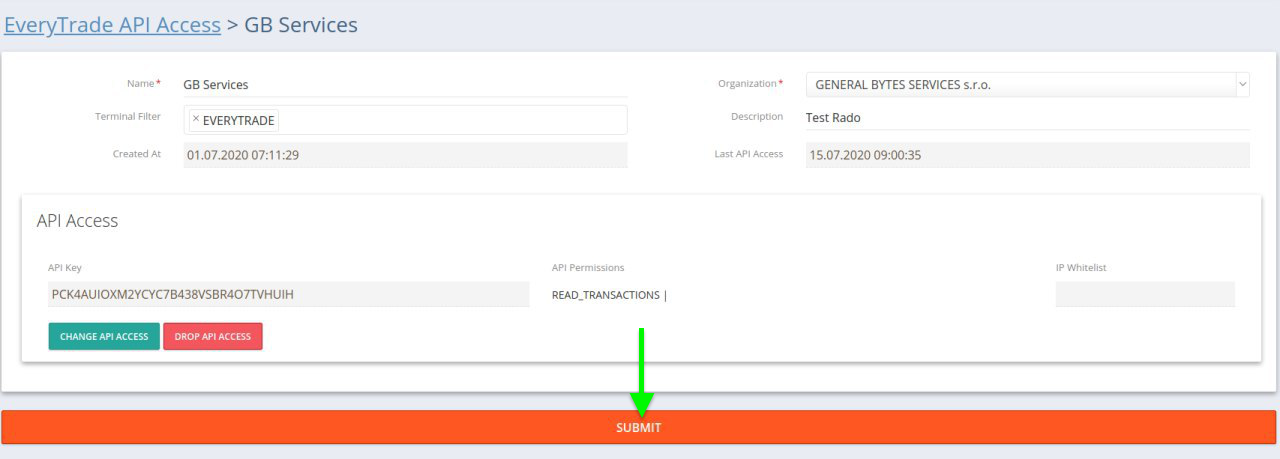Click the Last API Access date field
This screenshot has height=459, width=1280.
point(1028,155)
